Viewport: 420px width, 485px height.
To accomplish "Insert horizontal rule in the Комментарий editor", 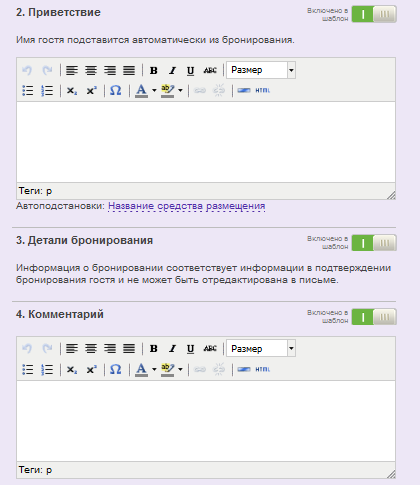I will tap(244, 369).
